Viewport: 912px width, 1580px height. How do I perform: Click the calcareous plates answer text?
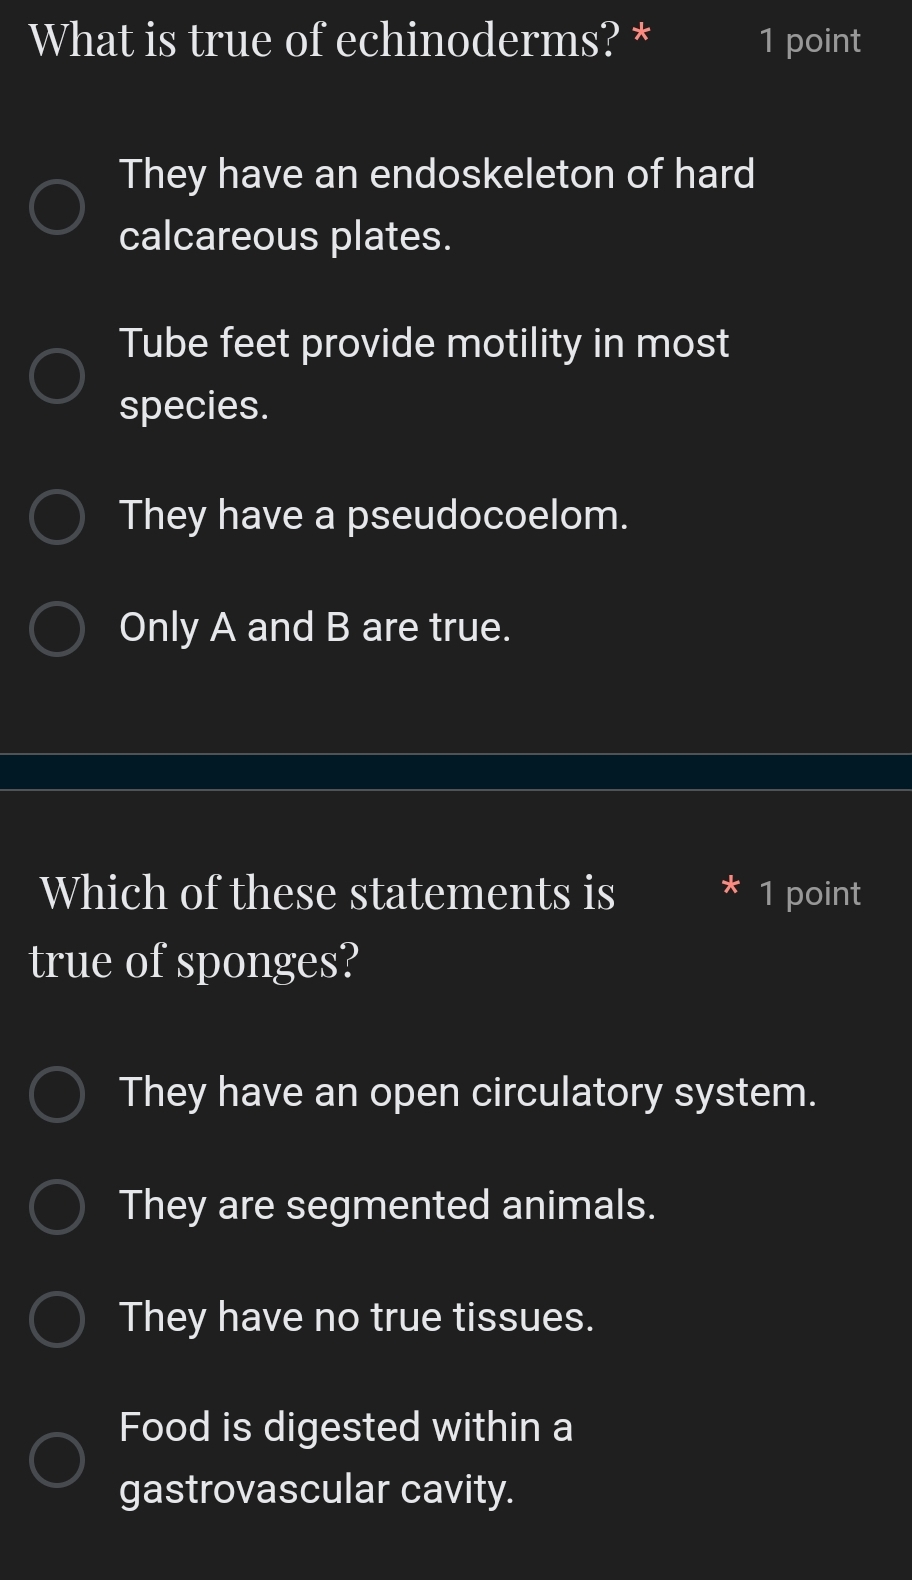pyautogui.click(x=438, y=205)
